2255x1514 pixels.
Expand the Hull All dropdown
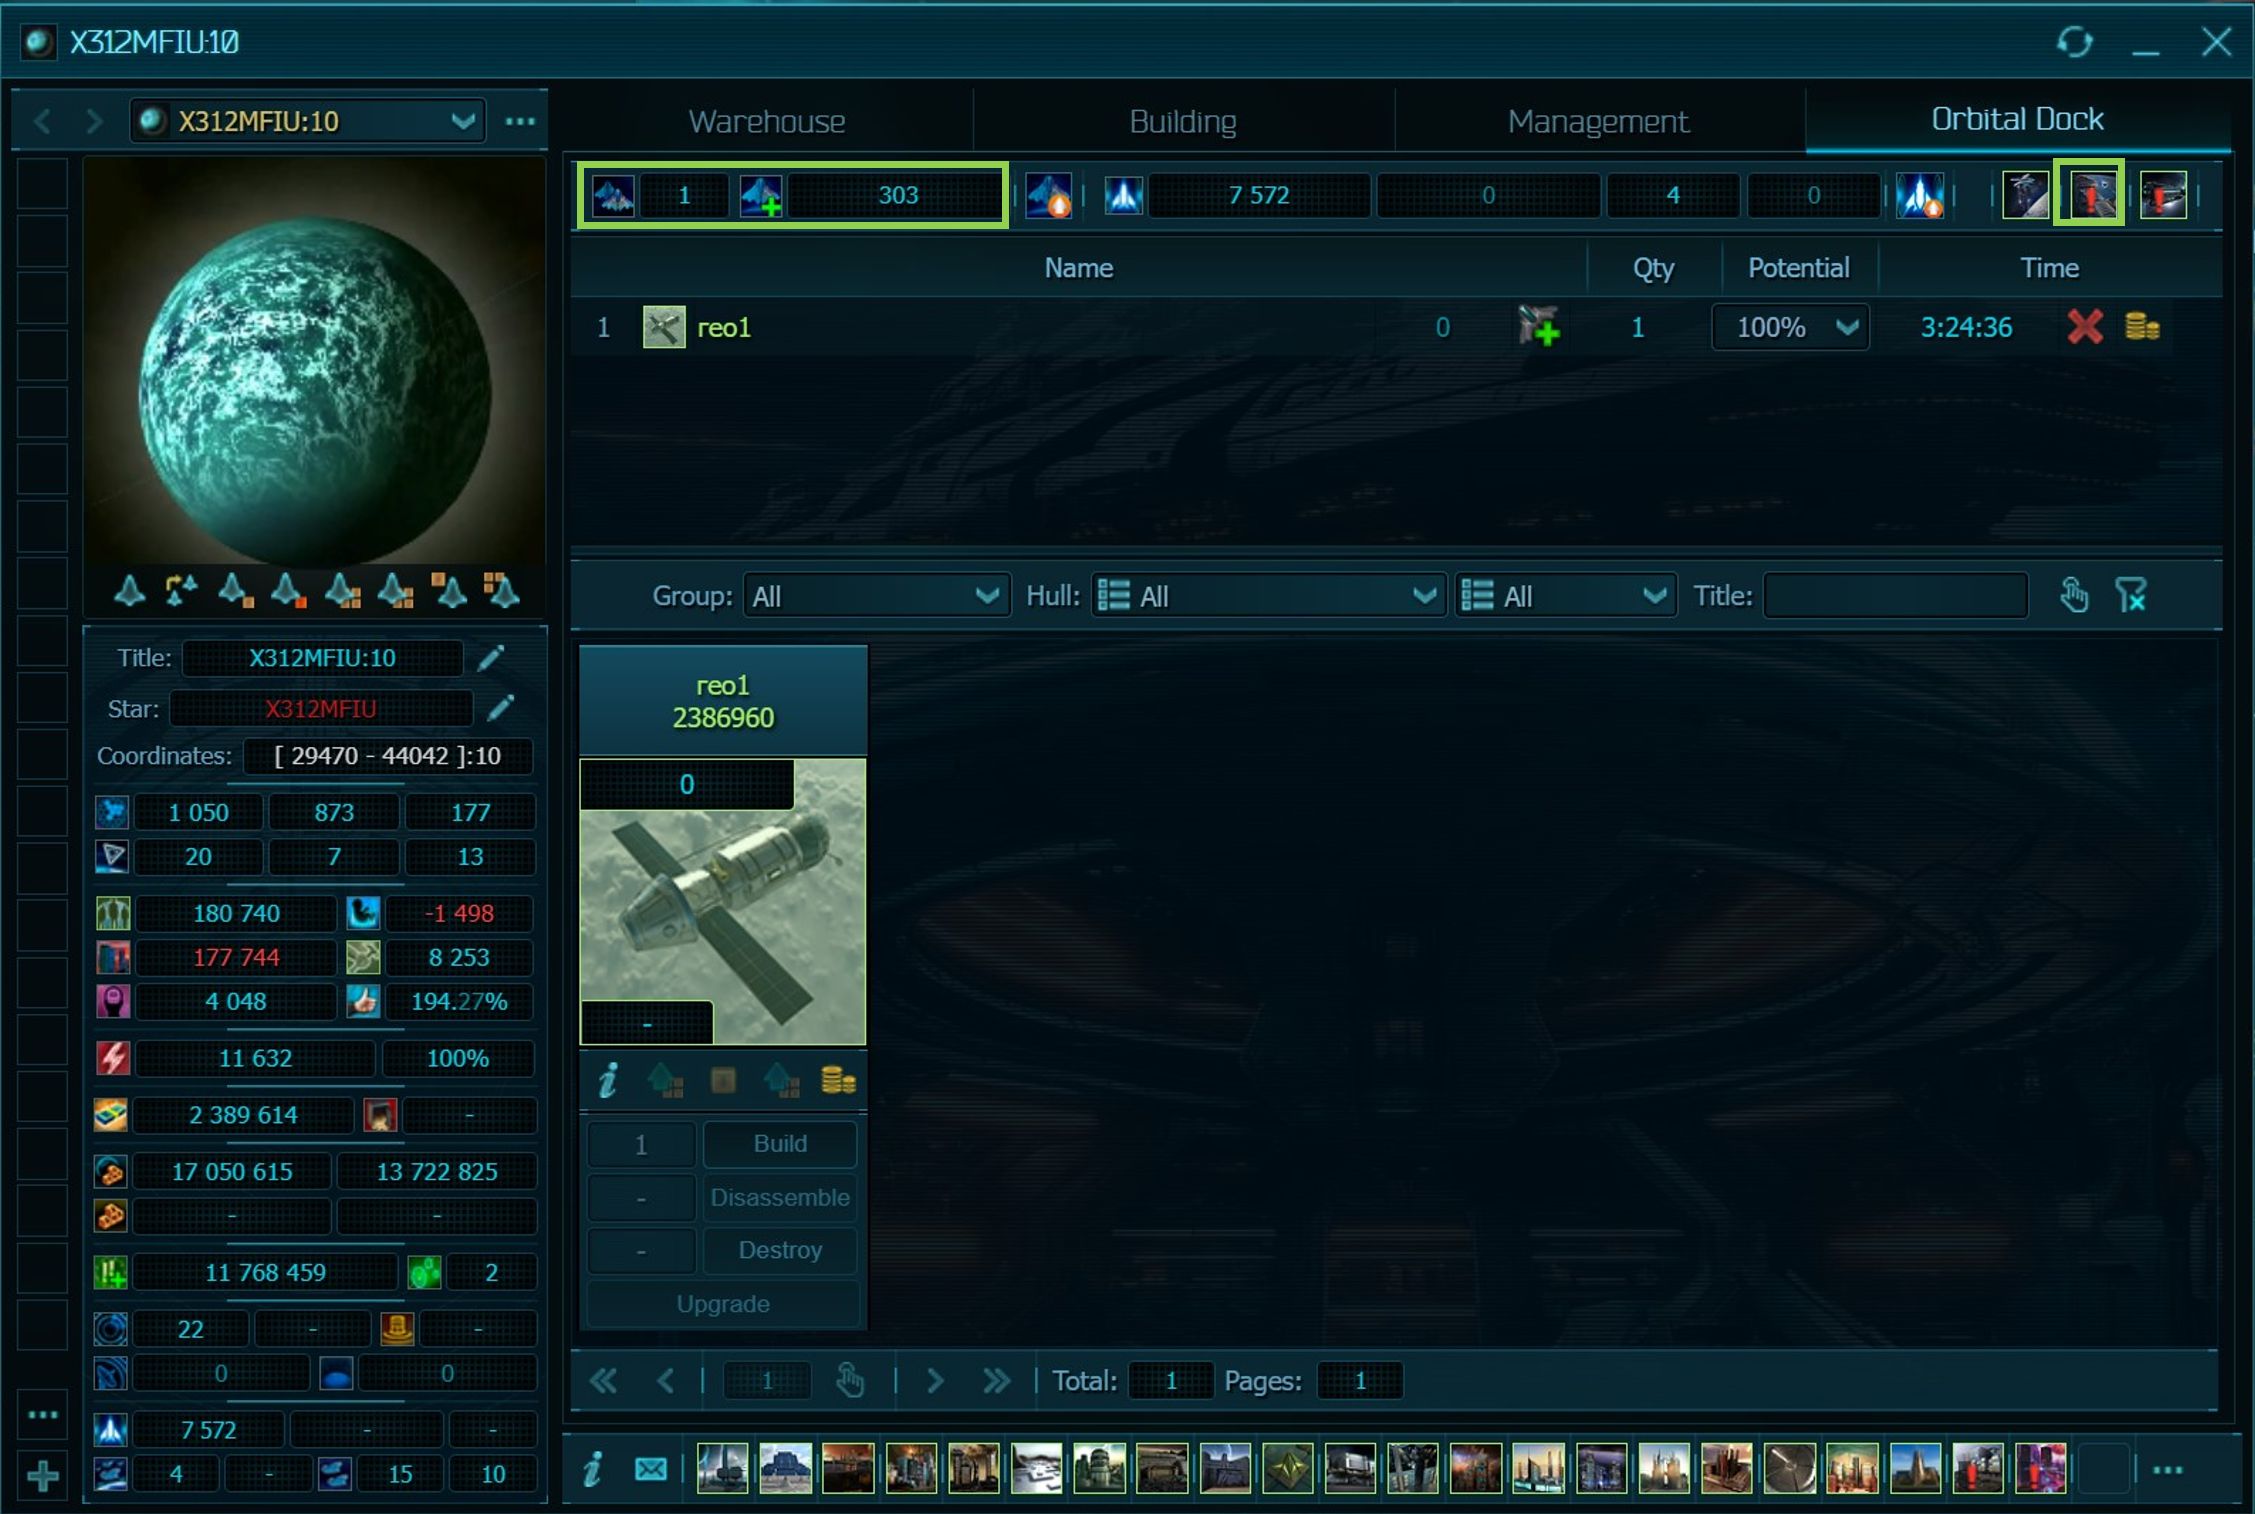[x=1267, y=596]
